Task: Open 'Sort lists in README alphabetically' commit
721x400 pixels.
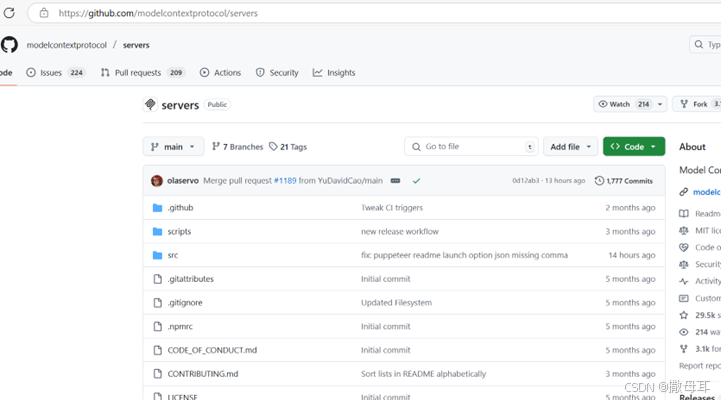Action: tap(423, 374)
